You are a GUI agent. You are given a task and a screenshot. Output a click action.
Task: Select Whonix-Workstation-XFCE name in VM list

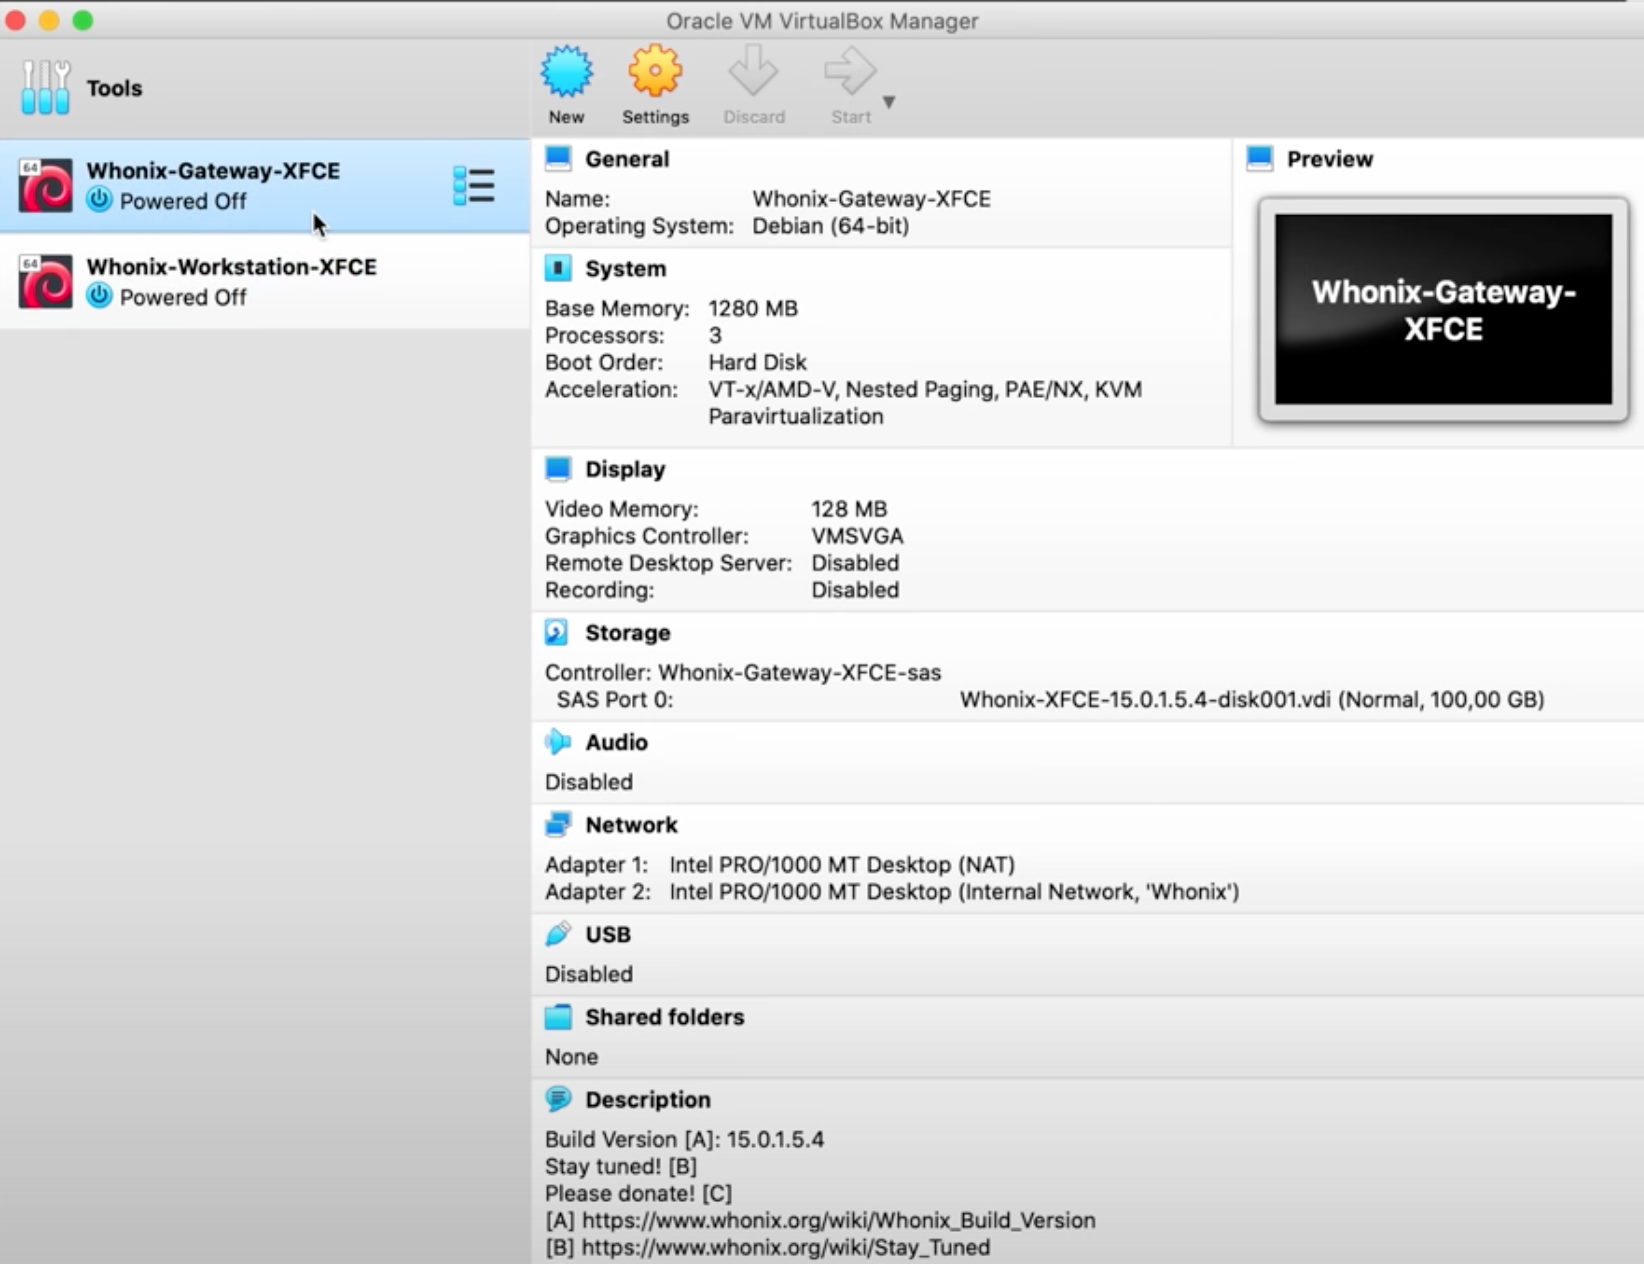click(231, 267)
